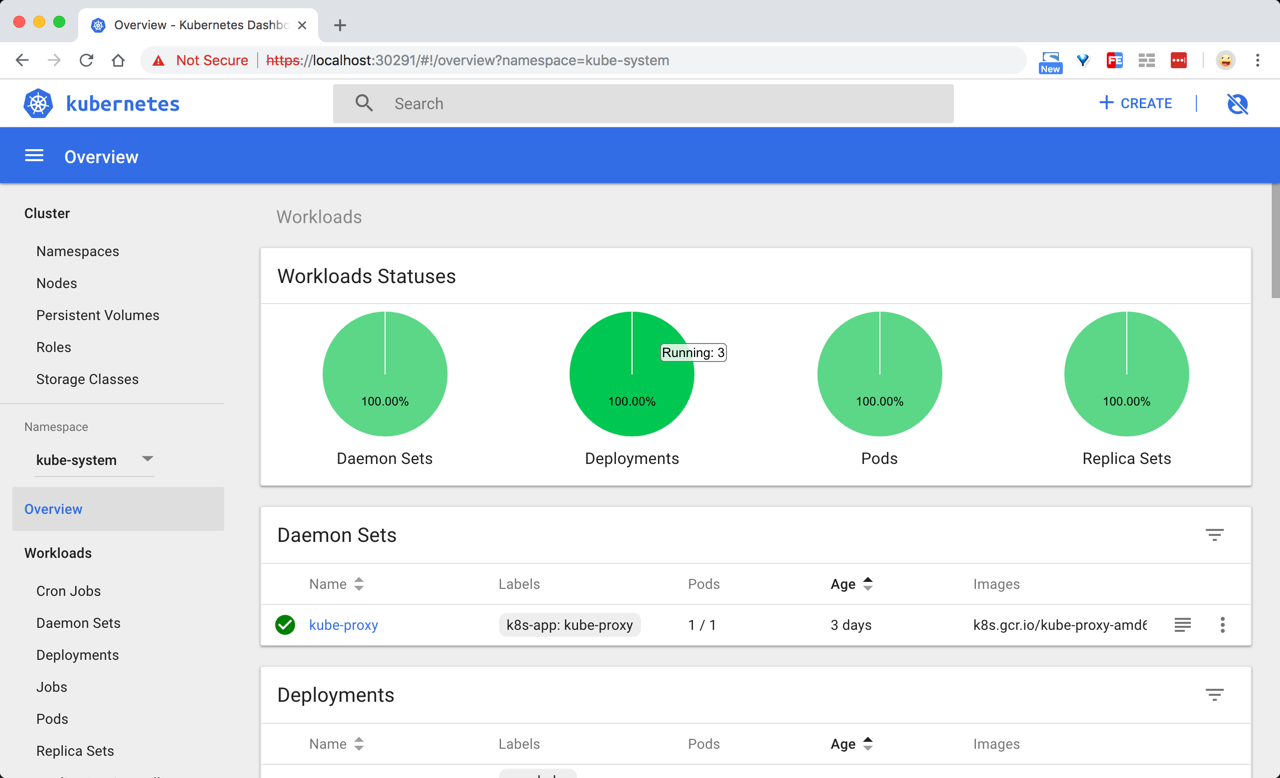Close the Kubernetes Dashboard tab
Viewport: 1280px width, 778px height.
click(x=302, y=25)
